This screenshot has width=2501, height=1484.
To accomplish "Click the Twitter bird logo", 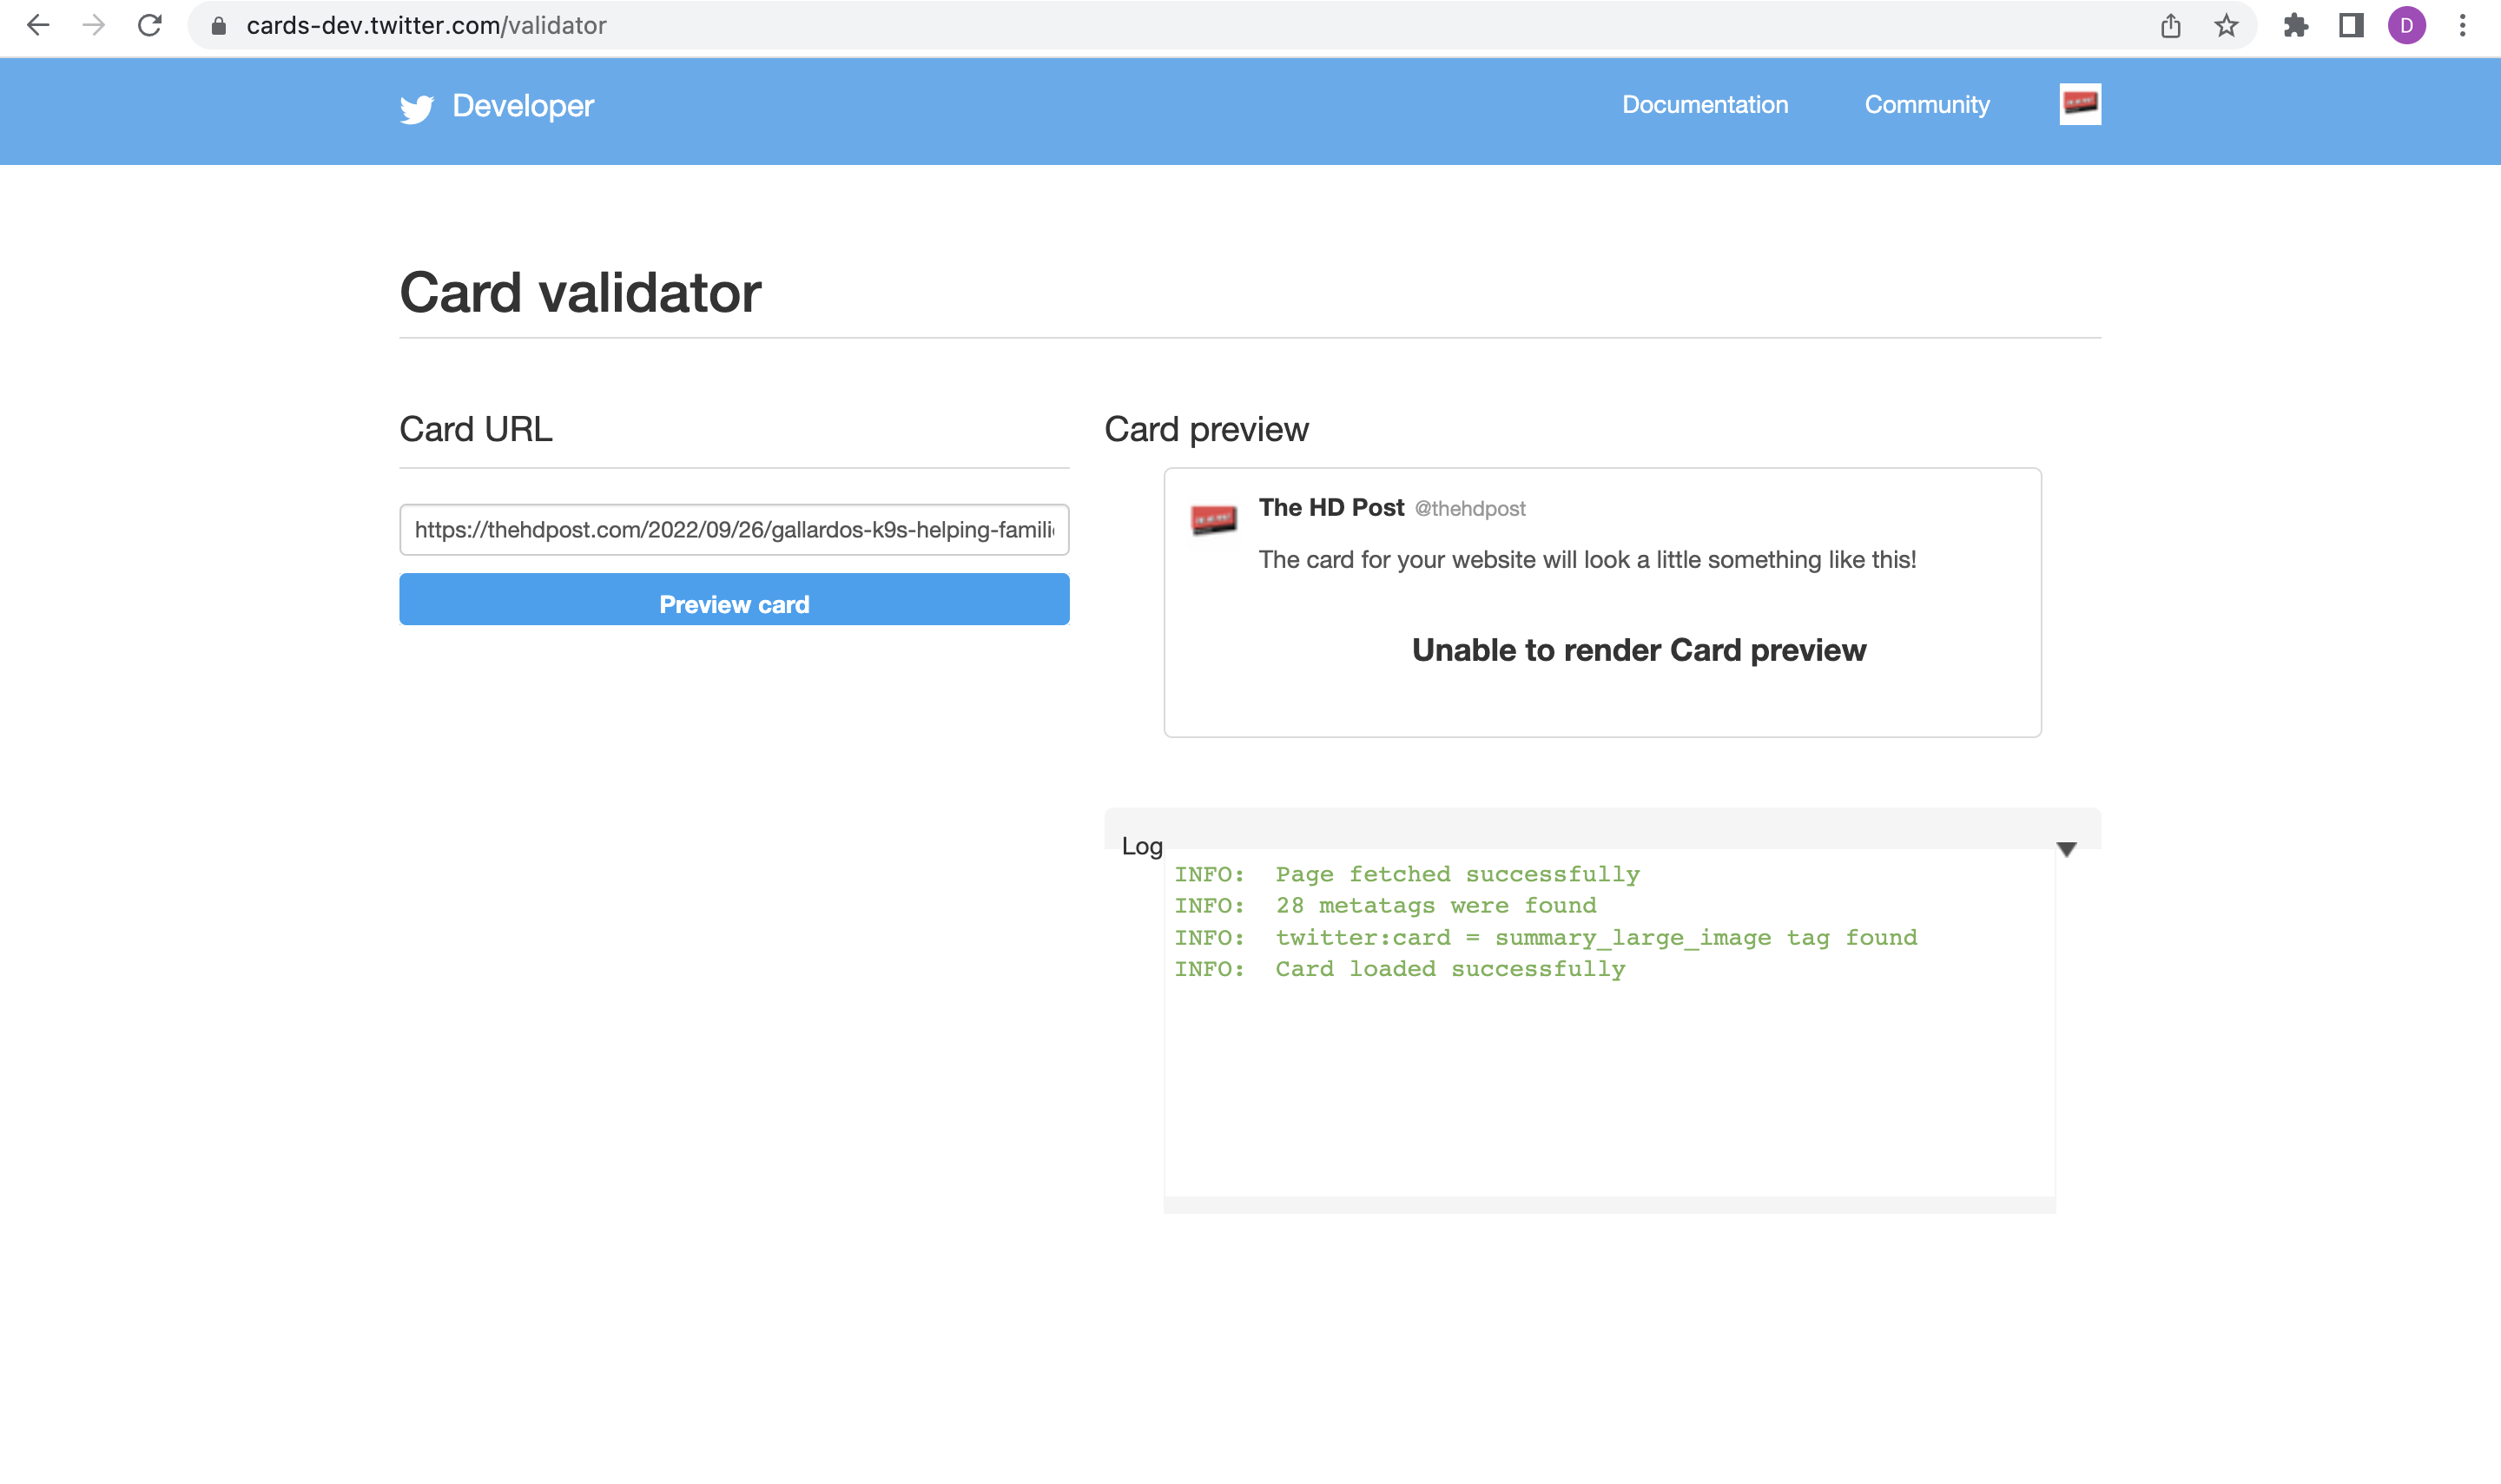I will click(x=417, y=108).
